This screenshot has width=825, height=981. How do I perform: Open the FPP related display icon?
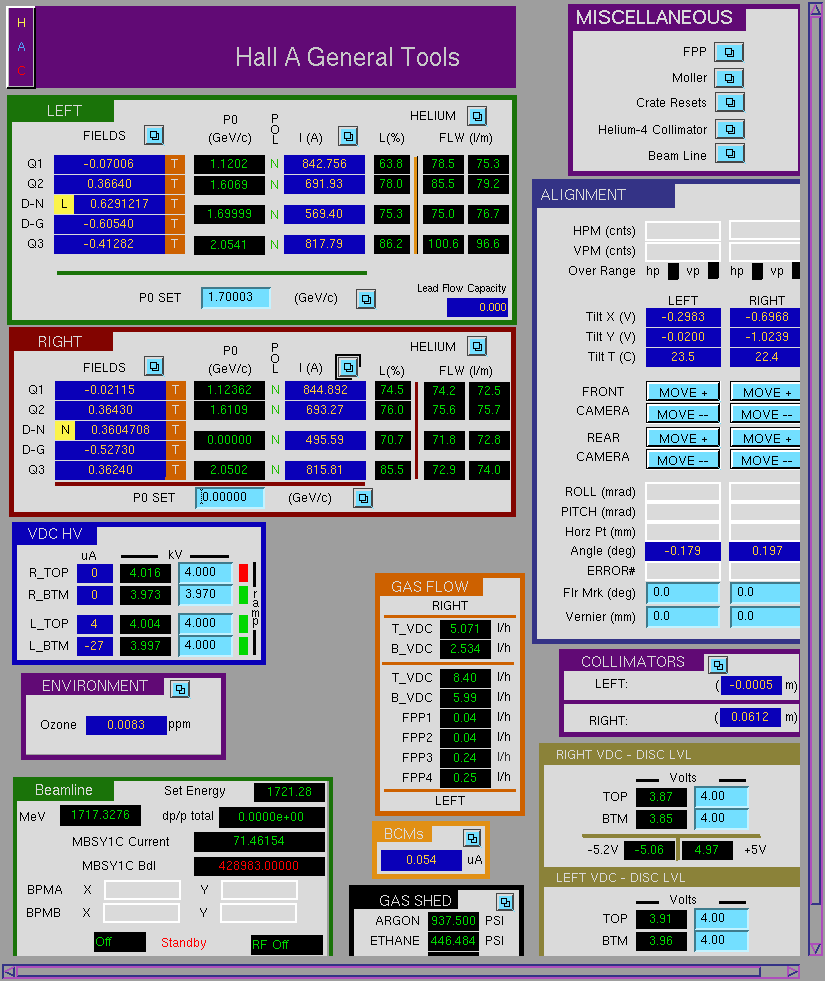pos(729,52)
